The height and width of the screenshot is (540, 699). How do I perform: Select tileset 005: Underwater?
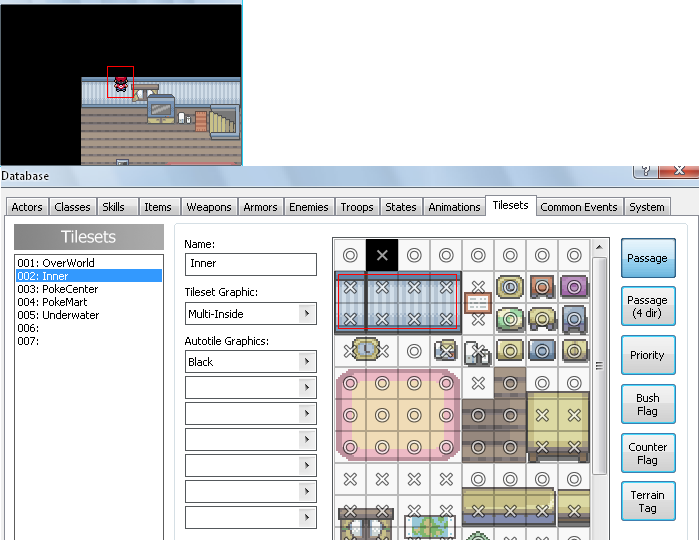point(89,315)
